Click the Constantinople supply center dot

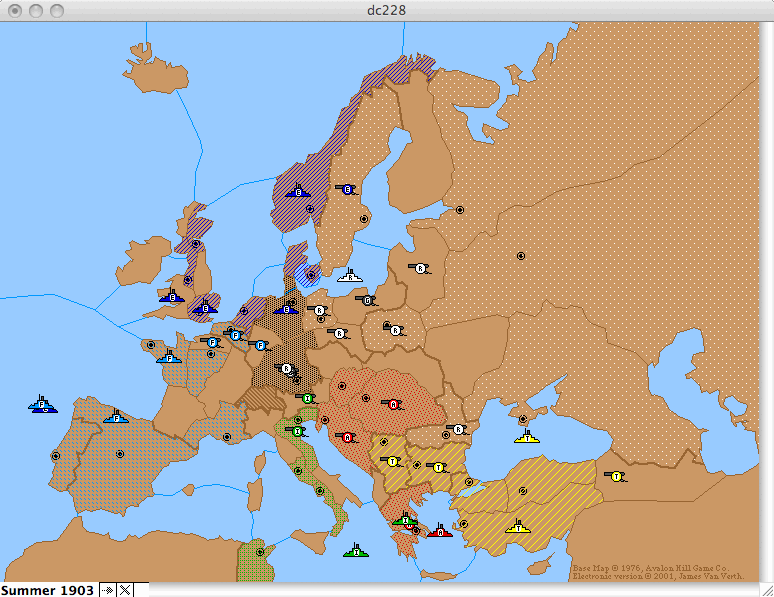[469, 482]
